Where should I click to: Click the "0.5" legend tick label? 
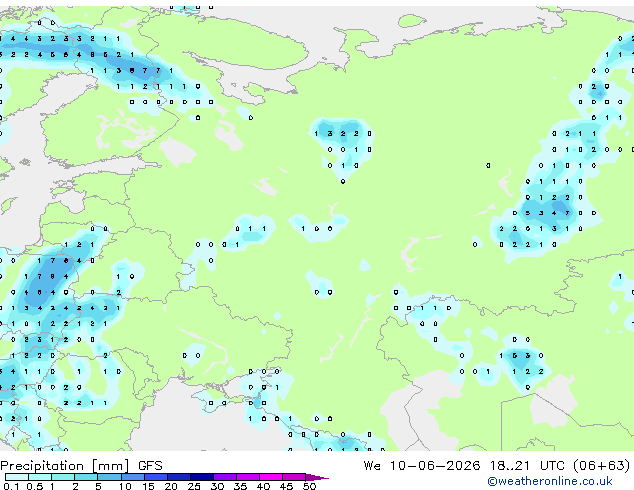[x=35, y=486]
